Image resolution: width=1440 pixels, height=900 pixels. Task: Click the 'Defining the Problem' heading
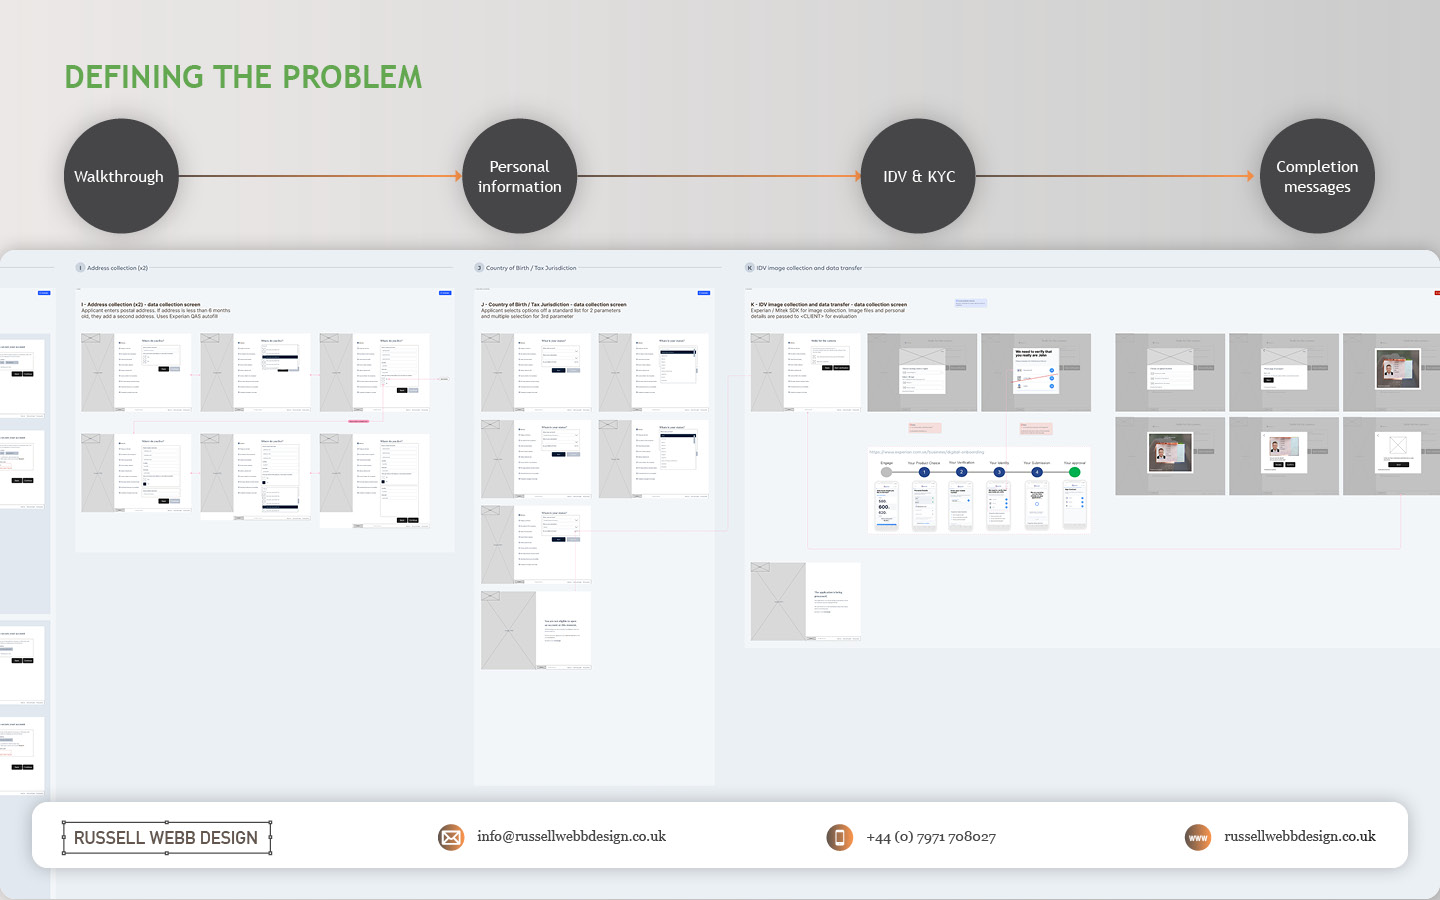point(243,77)
